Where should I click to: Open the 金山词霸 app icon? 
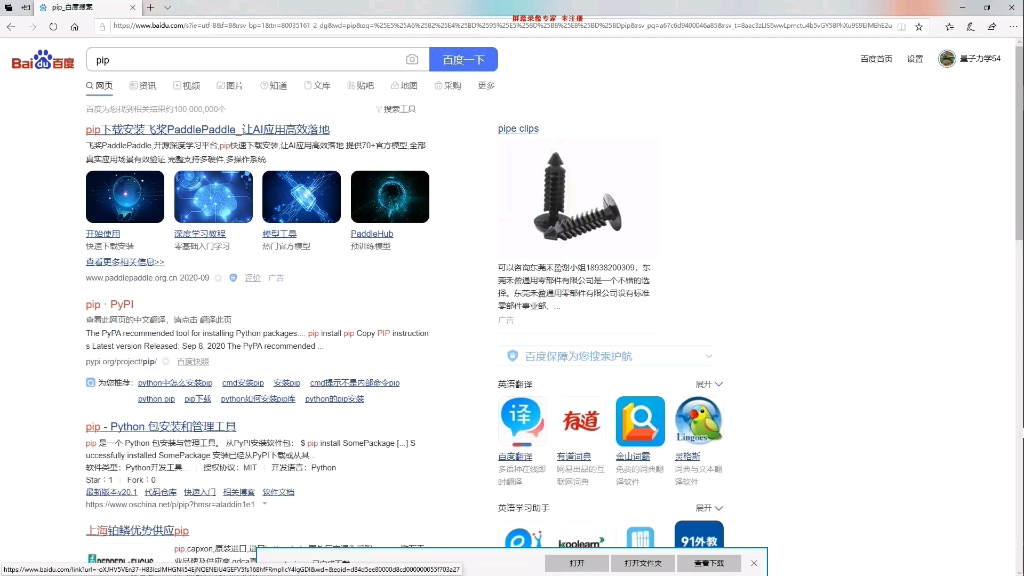[640, 421]
